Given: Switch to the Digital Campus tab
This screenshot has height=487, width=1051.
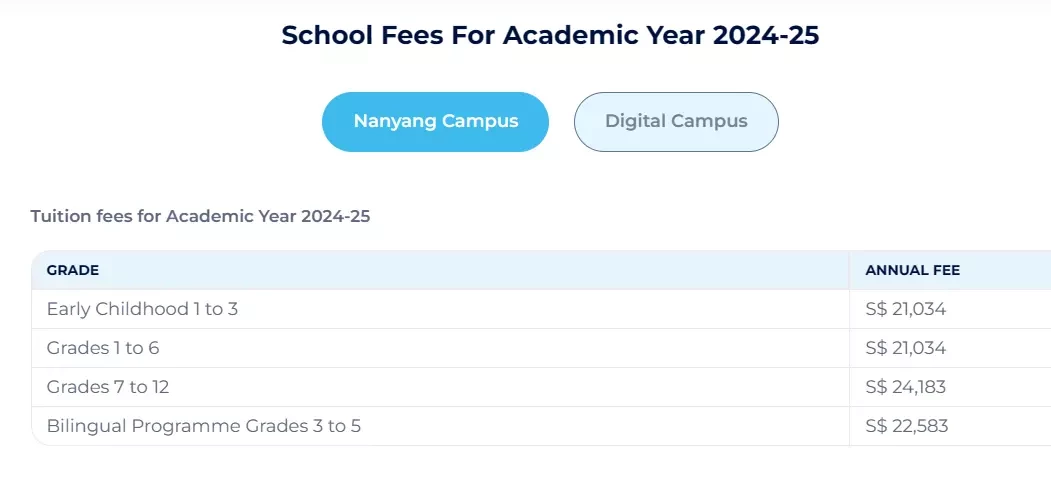Looking at the screenshot, I should [676, 122].
